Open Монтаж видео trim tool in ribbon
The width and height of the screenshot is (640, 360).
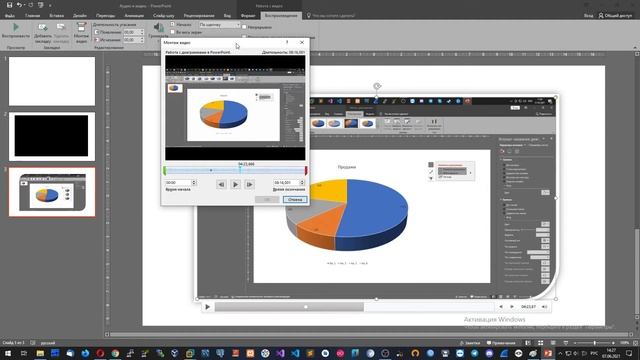[81, 33]
